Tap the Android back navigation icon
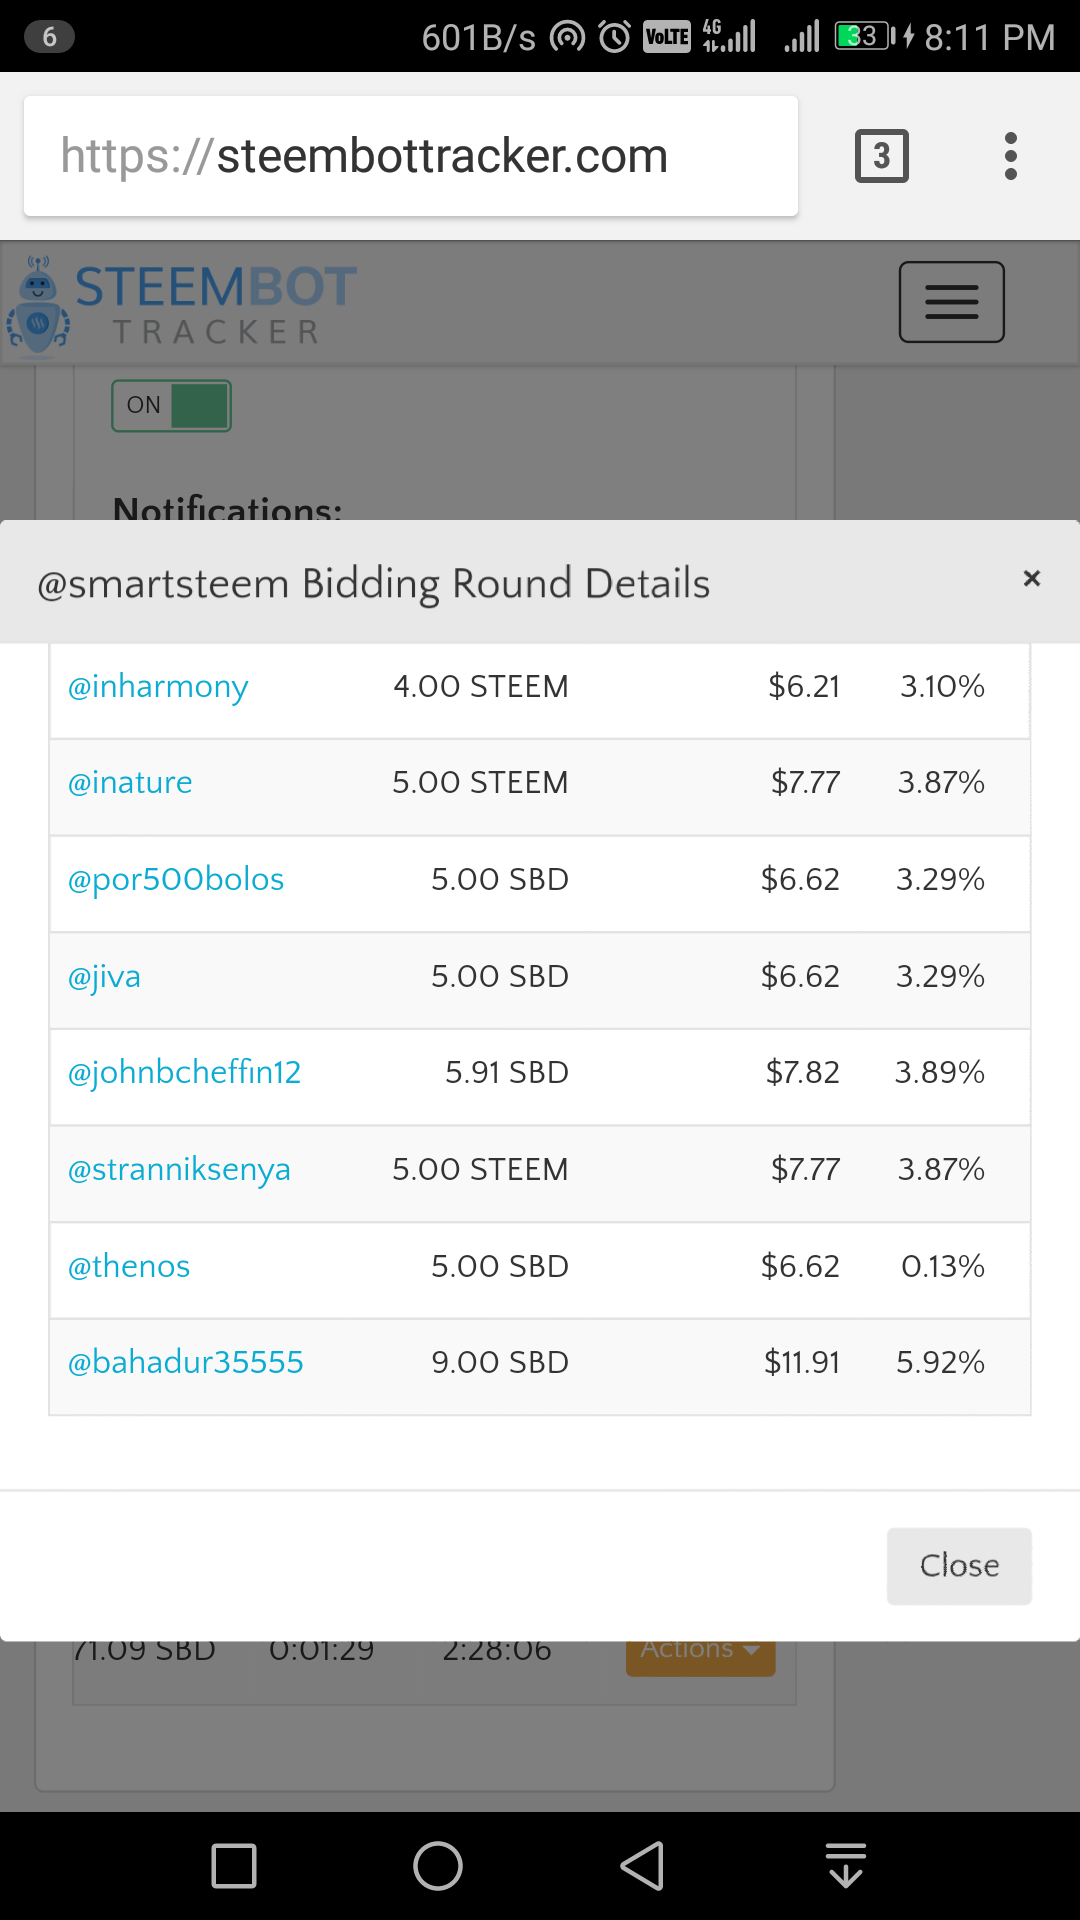1080x1920 pixels. (642, 1866)
